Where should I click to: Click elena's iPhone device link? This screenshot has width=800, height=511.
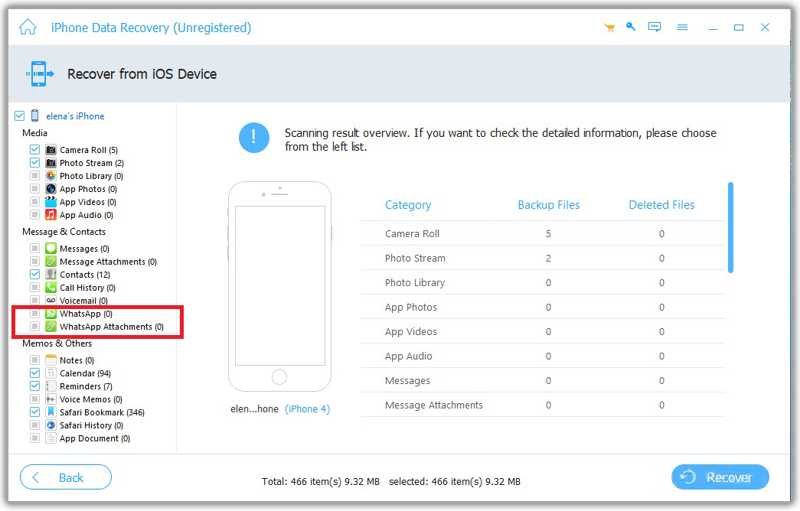[75, 116]
